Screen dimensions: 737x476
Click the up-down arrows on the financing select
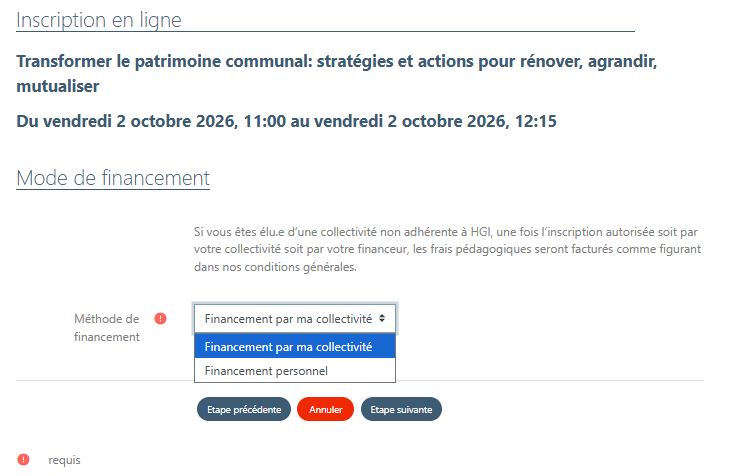click(x=382, y=319)
